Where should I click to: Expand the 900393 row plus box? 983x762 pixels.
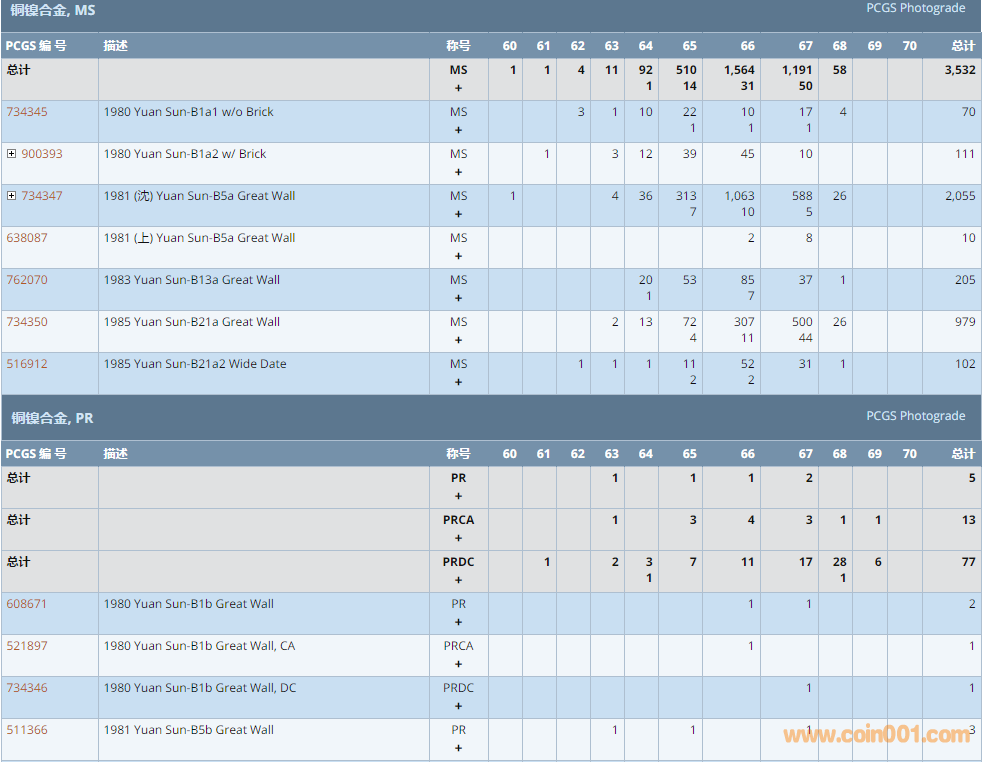11,154
